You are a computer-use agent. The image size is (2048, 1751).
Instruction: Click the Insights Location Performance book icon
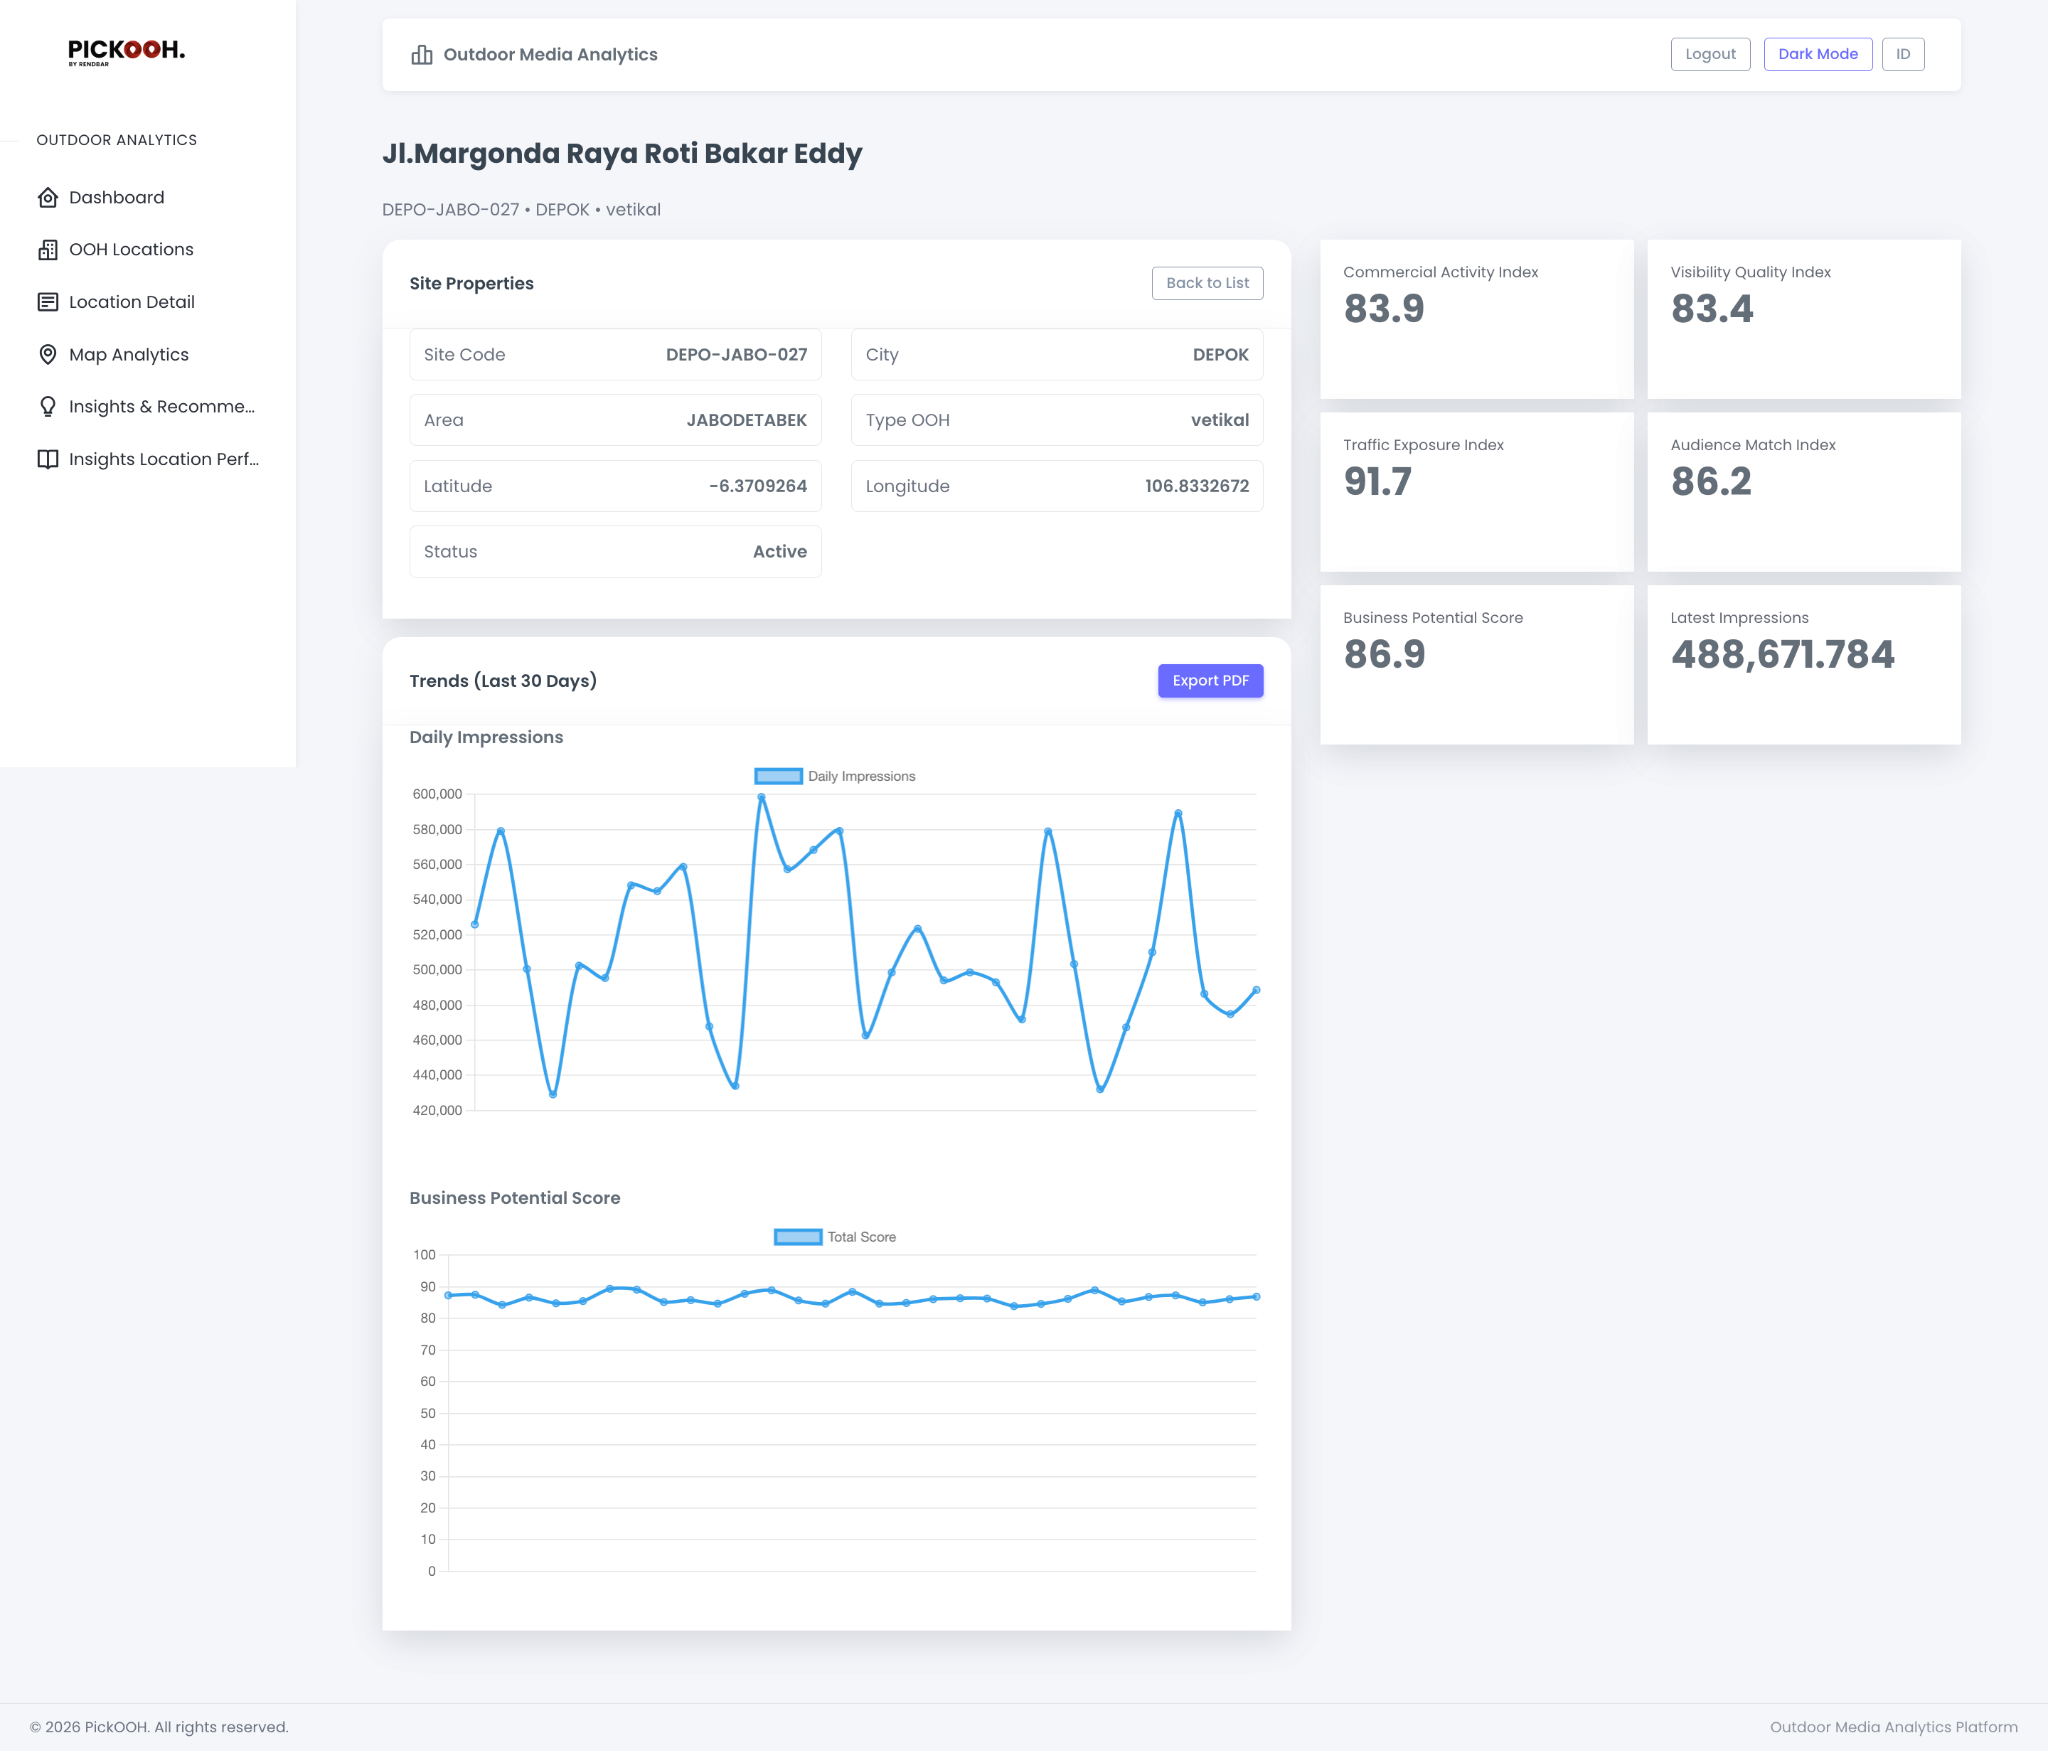(49, 459)
